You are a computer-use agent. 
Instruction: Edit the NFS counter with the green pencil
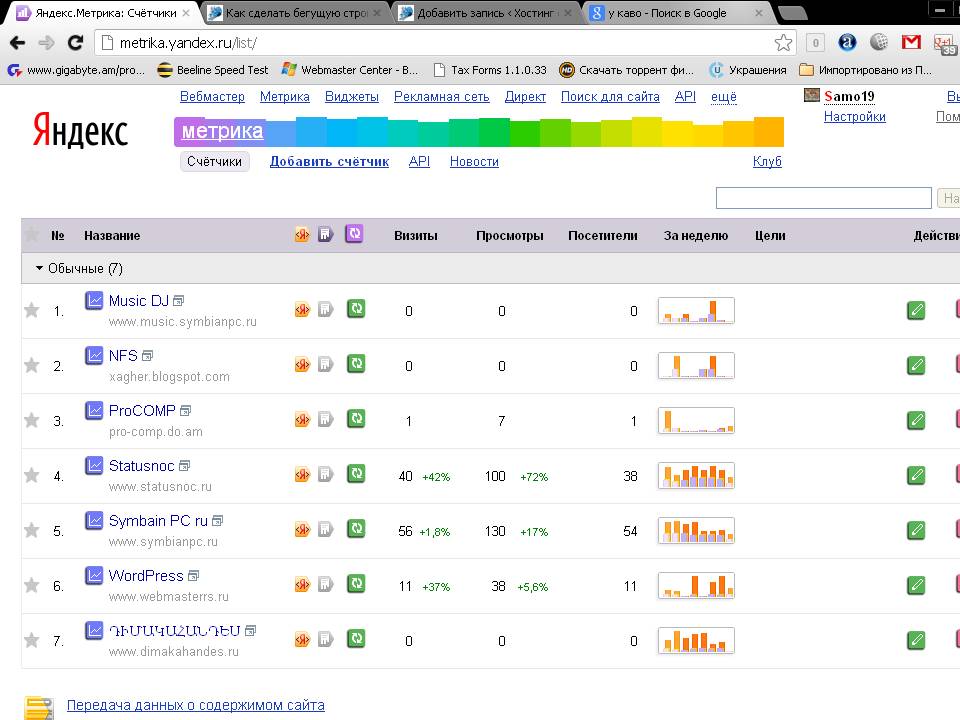click(x=916, y=366)
